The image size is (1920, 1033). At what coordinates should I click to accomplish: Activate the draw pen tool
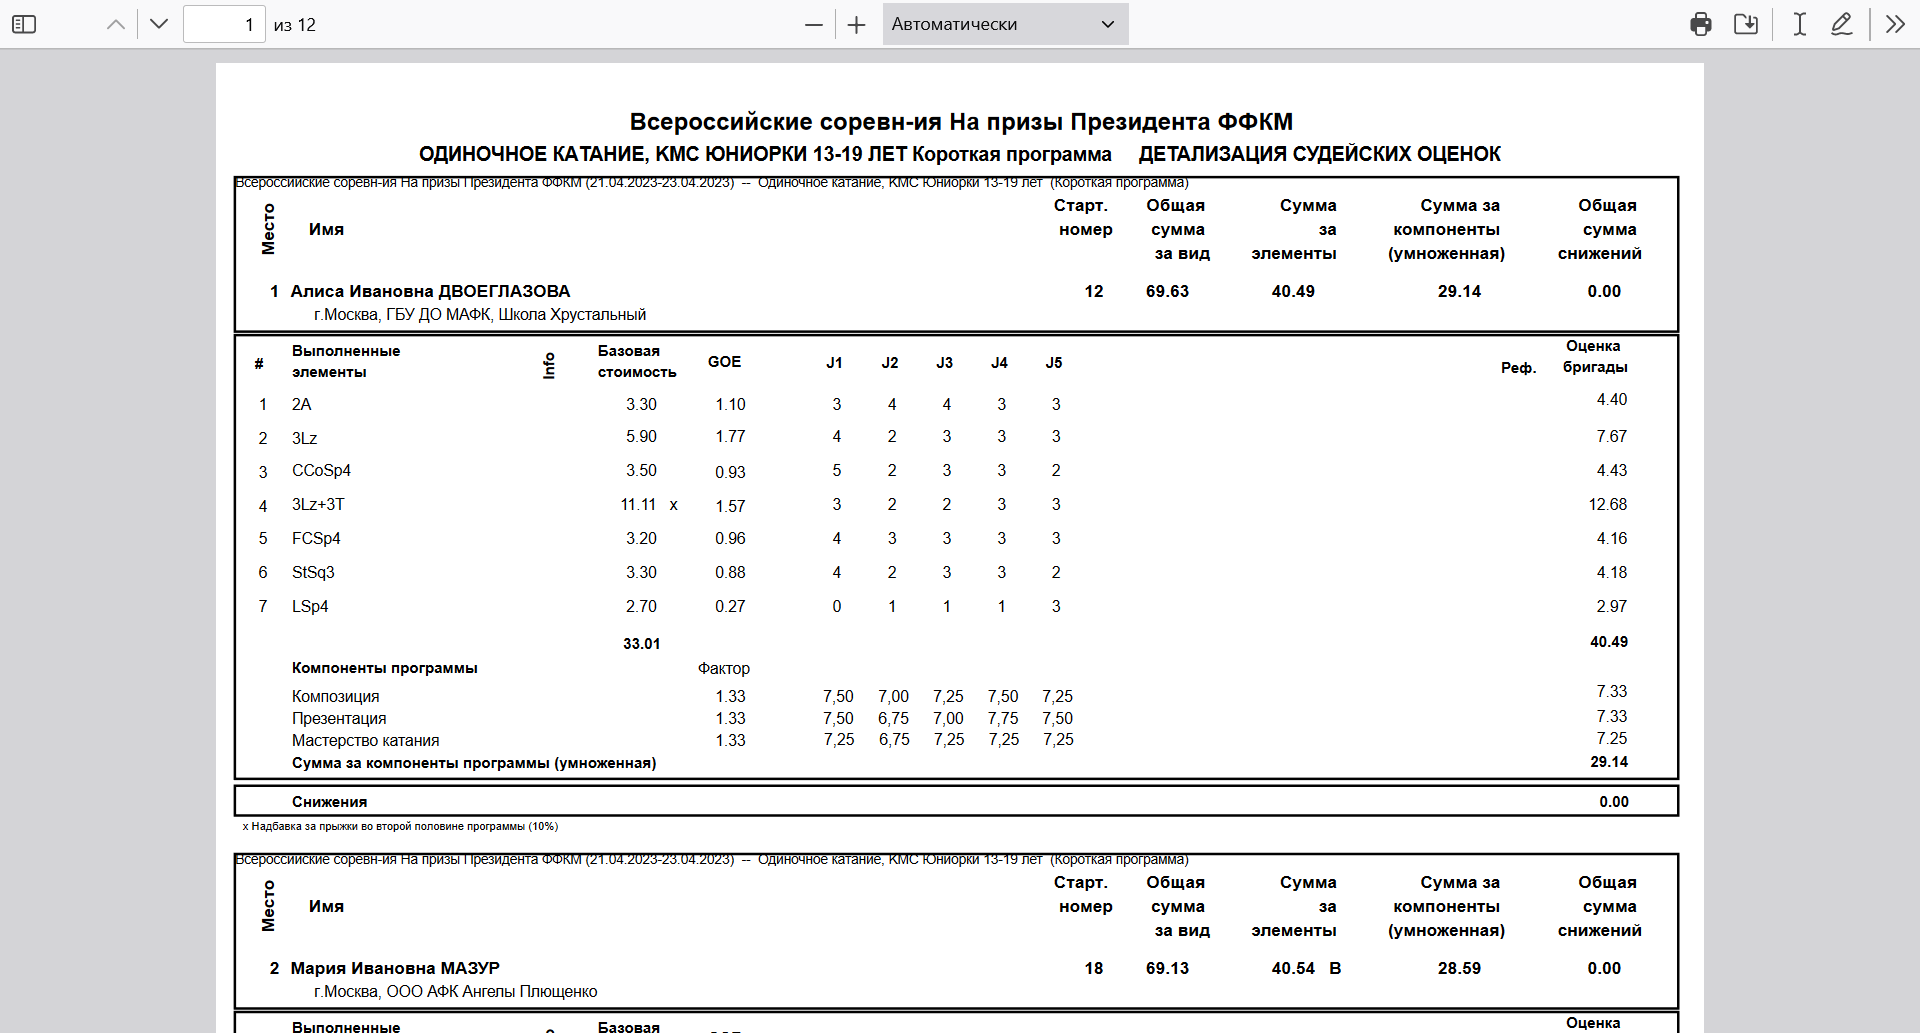[1841, 24]
